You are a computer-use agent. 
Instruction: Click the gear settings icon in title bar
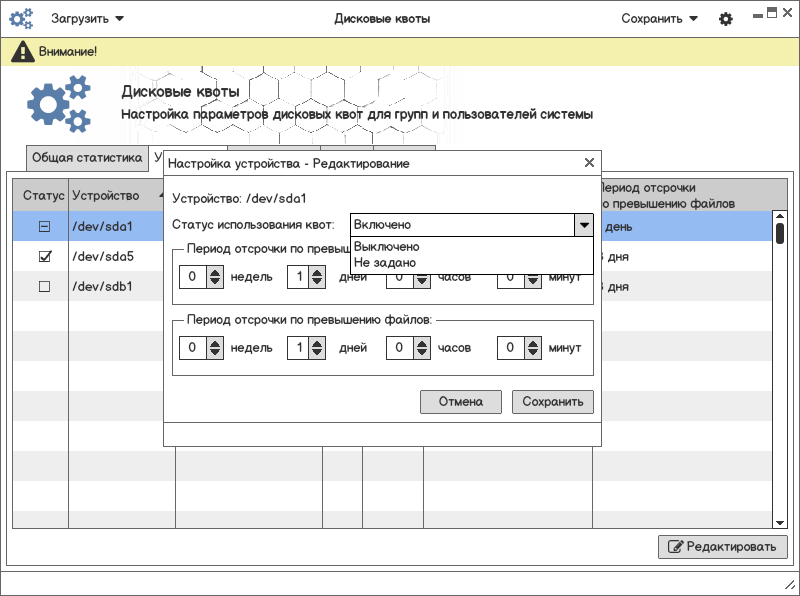[x=726, y=19]
